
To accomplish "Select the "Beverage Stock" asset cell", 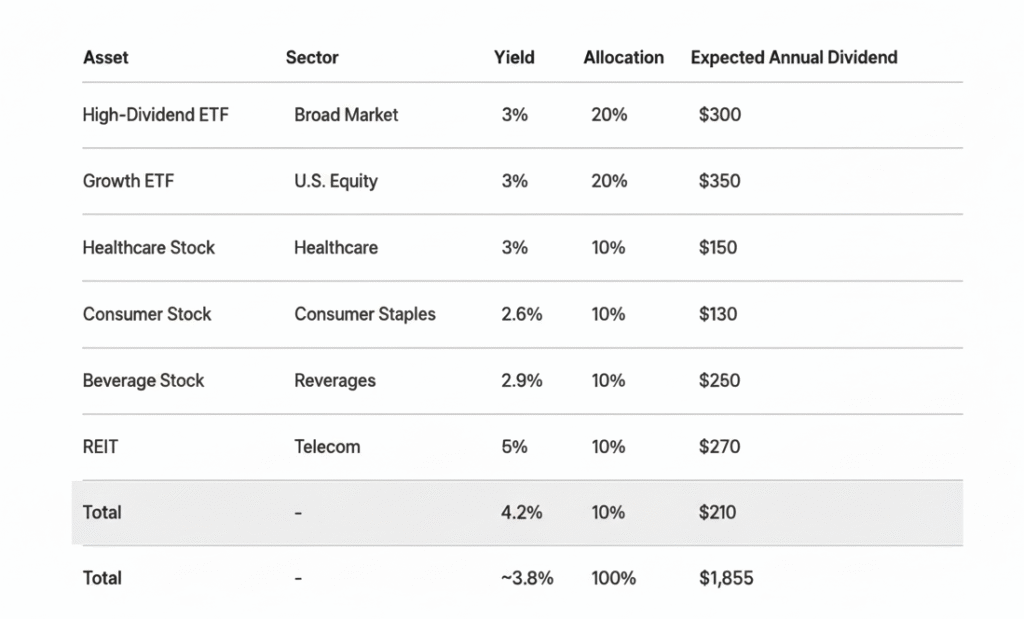I will pos(143,380).
